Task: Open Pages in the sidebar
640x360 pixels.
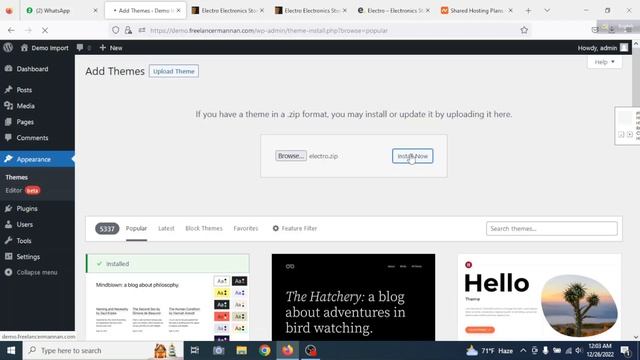Action: (x=25, y=122)
